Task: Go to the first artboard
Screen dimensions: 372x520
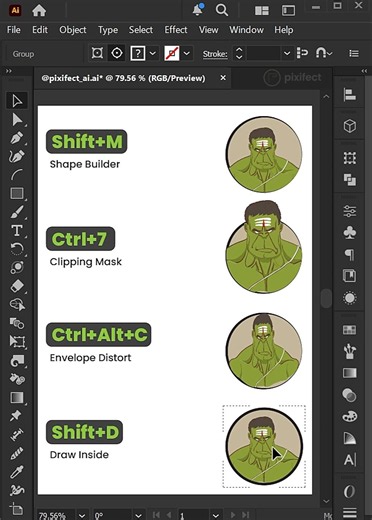Action: tap(156, 515)
